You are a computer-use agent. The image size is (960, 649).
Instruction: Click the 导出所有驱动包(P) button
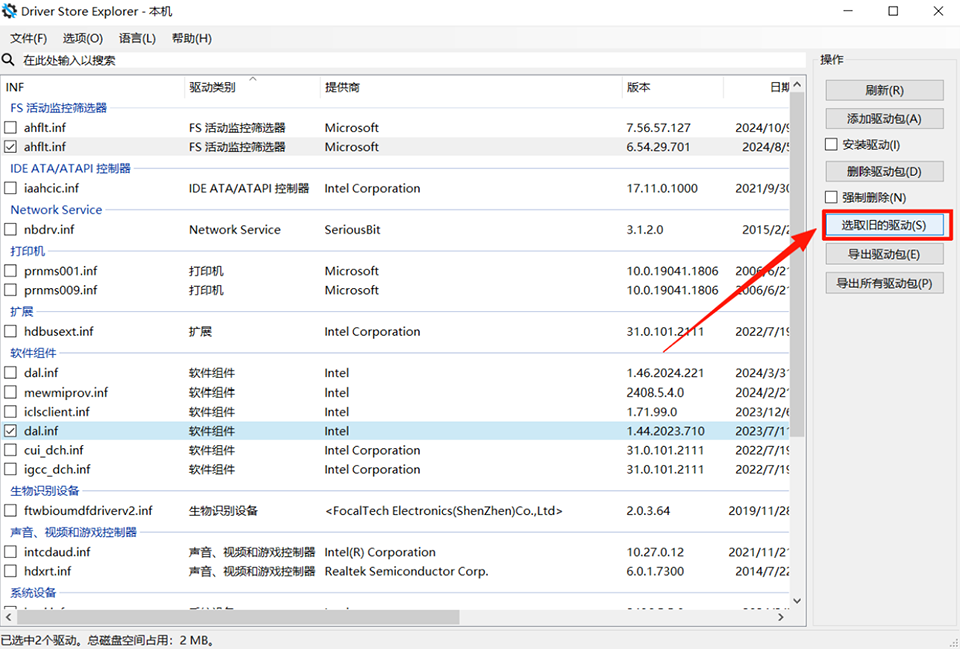click(x=884, y=283)
